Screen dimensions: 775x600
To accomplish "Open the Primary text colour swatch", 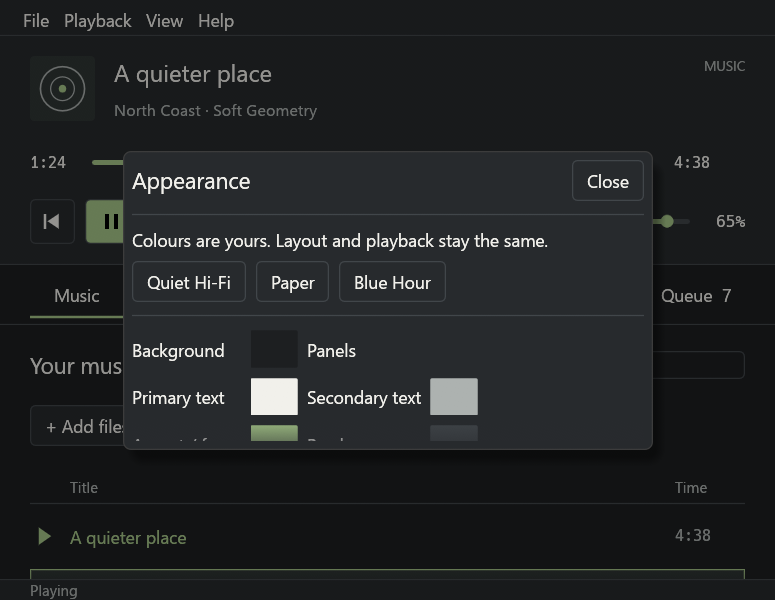I will tap(274, 397).
